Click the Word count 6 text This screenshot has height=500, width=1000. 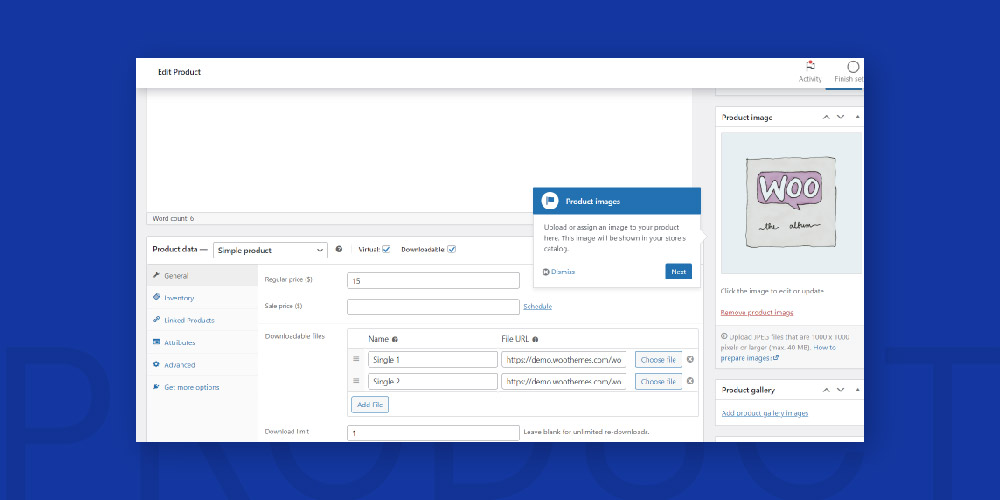(173, 219)
